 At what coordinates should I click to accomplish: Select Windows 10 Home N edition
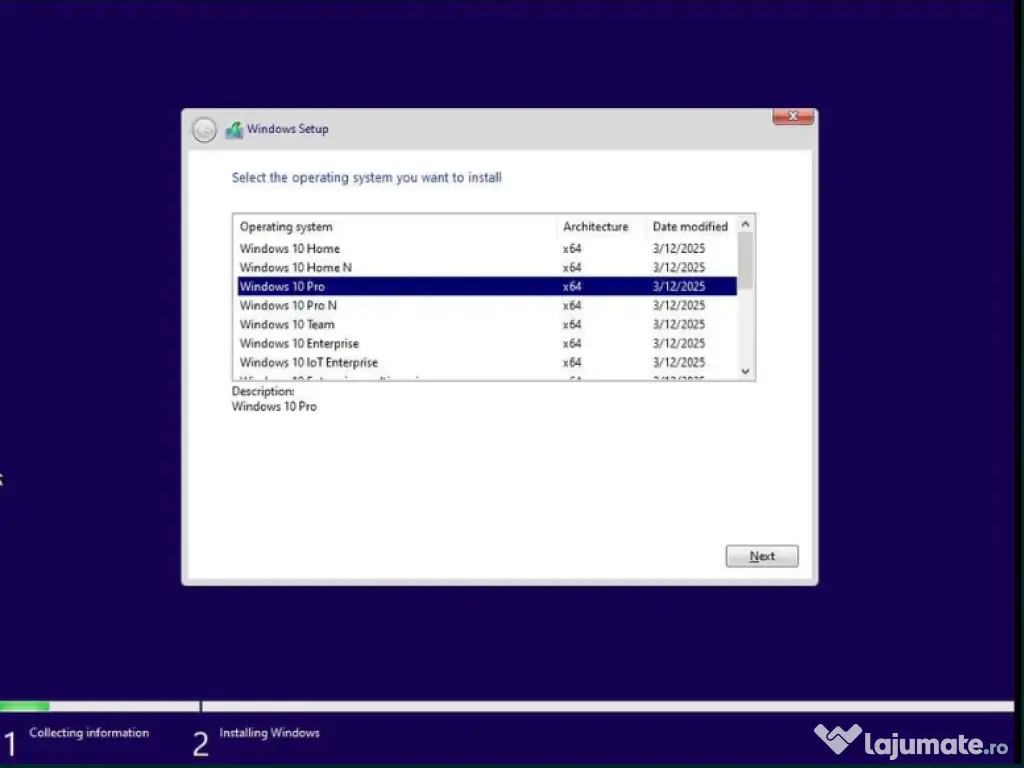point(296,268)
